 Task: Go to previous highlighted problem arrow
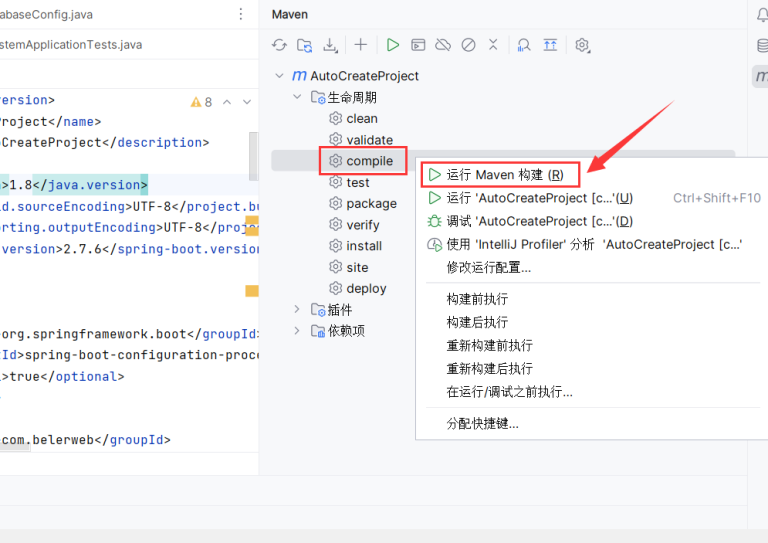tap(227, 102)
